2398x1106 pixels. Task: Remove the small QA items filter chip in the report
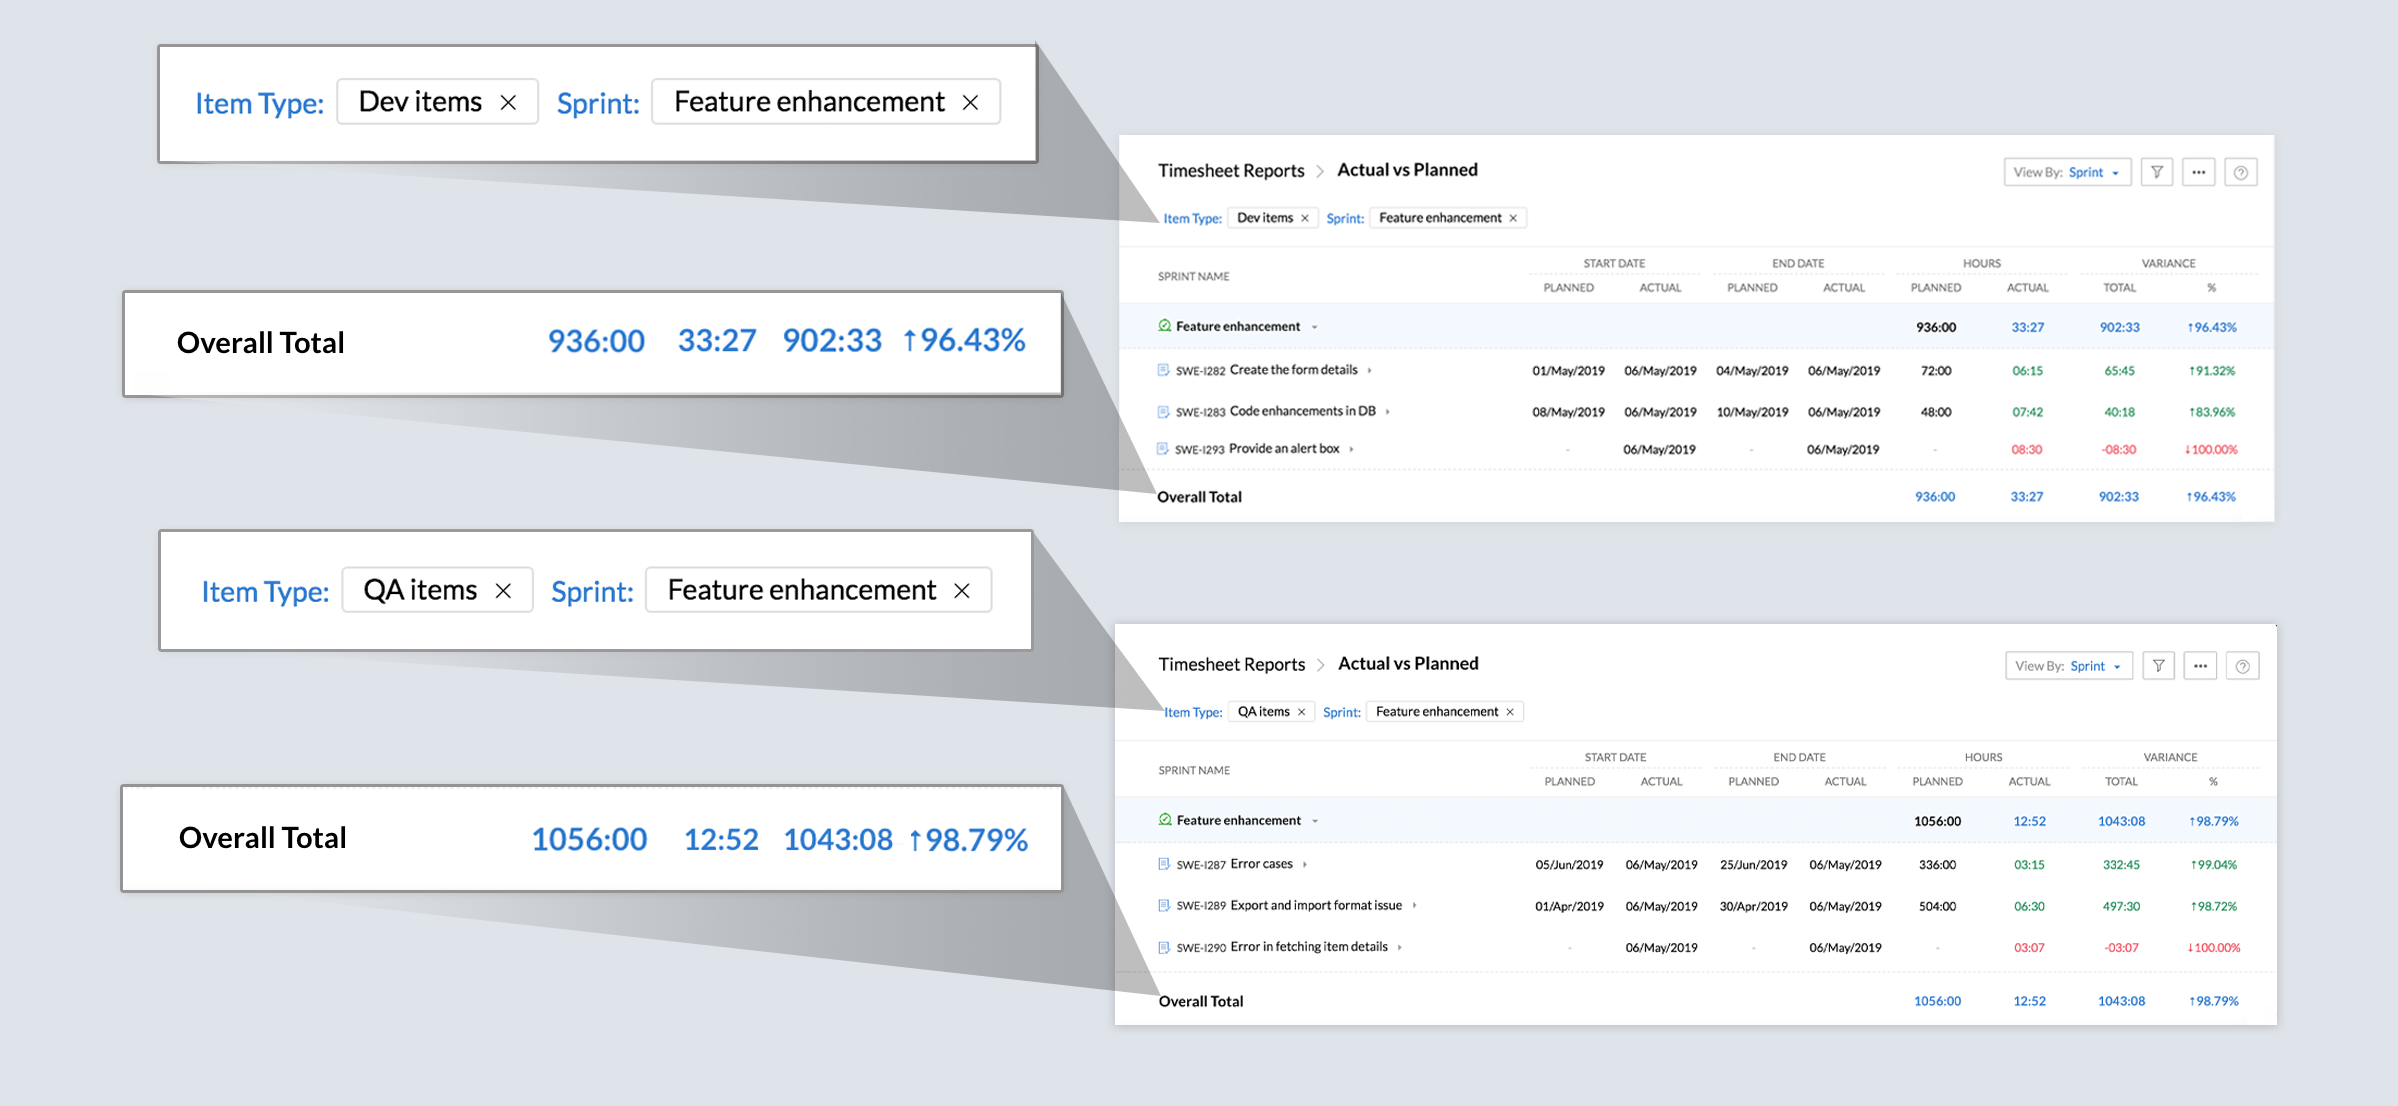pos(1302,712)
